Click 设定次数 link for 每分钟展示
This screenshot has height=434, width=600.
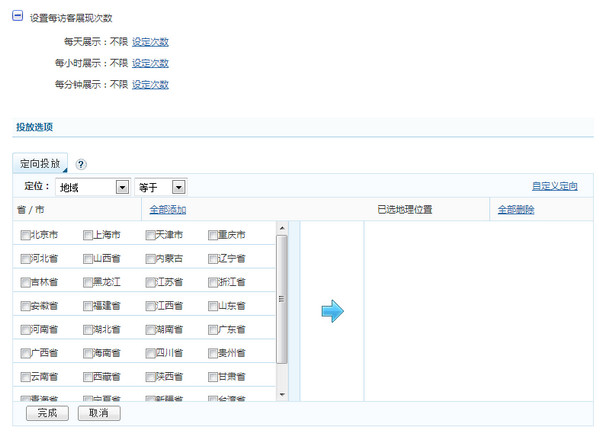click(150, 85)
